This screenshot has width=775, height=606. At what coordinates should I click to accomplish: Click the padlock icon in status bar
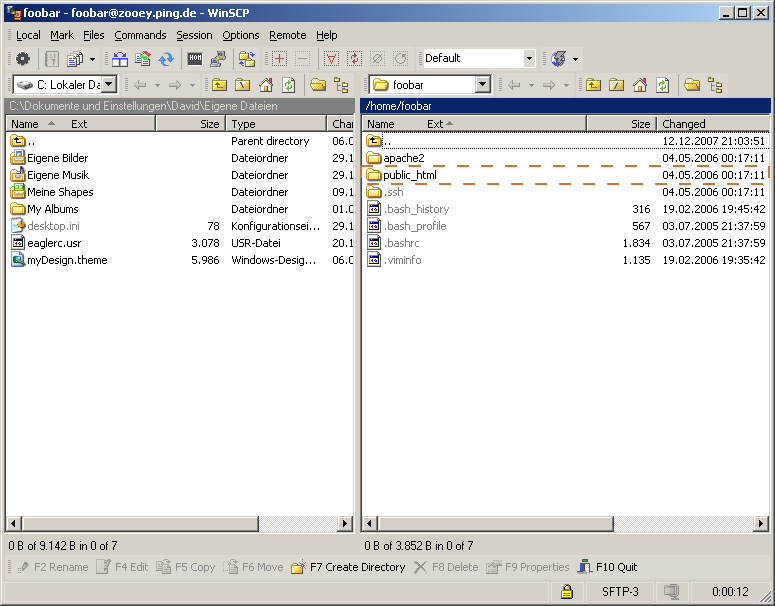pyautogui.click(x=567, y=591)
